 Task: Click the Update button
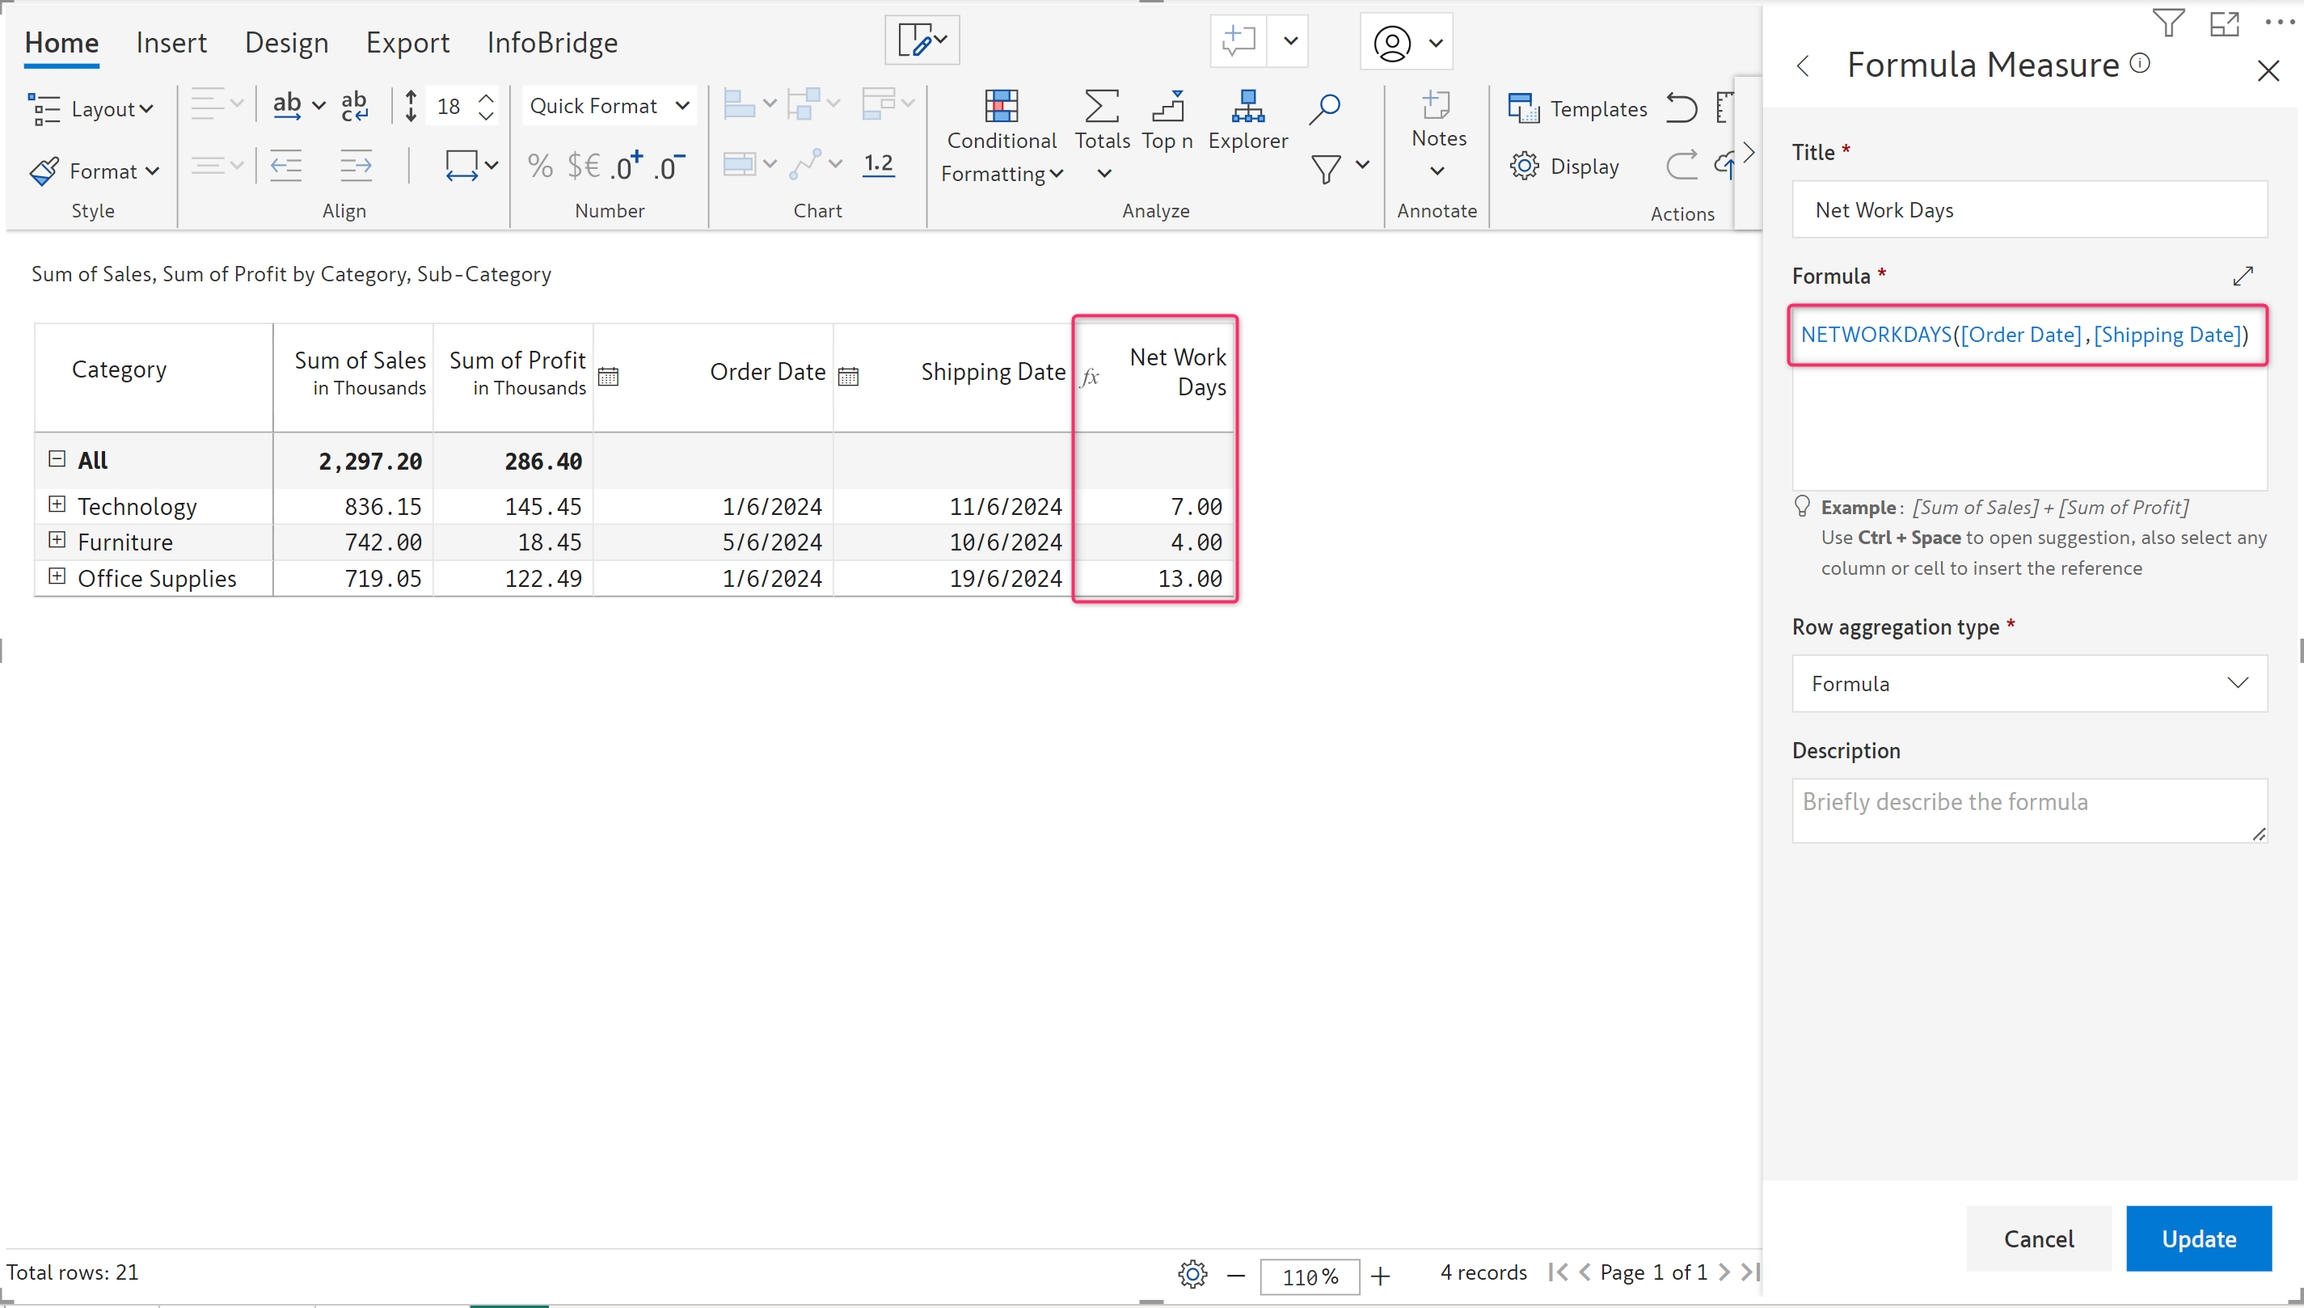pyautogui.click(x=2198, y=1238)
